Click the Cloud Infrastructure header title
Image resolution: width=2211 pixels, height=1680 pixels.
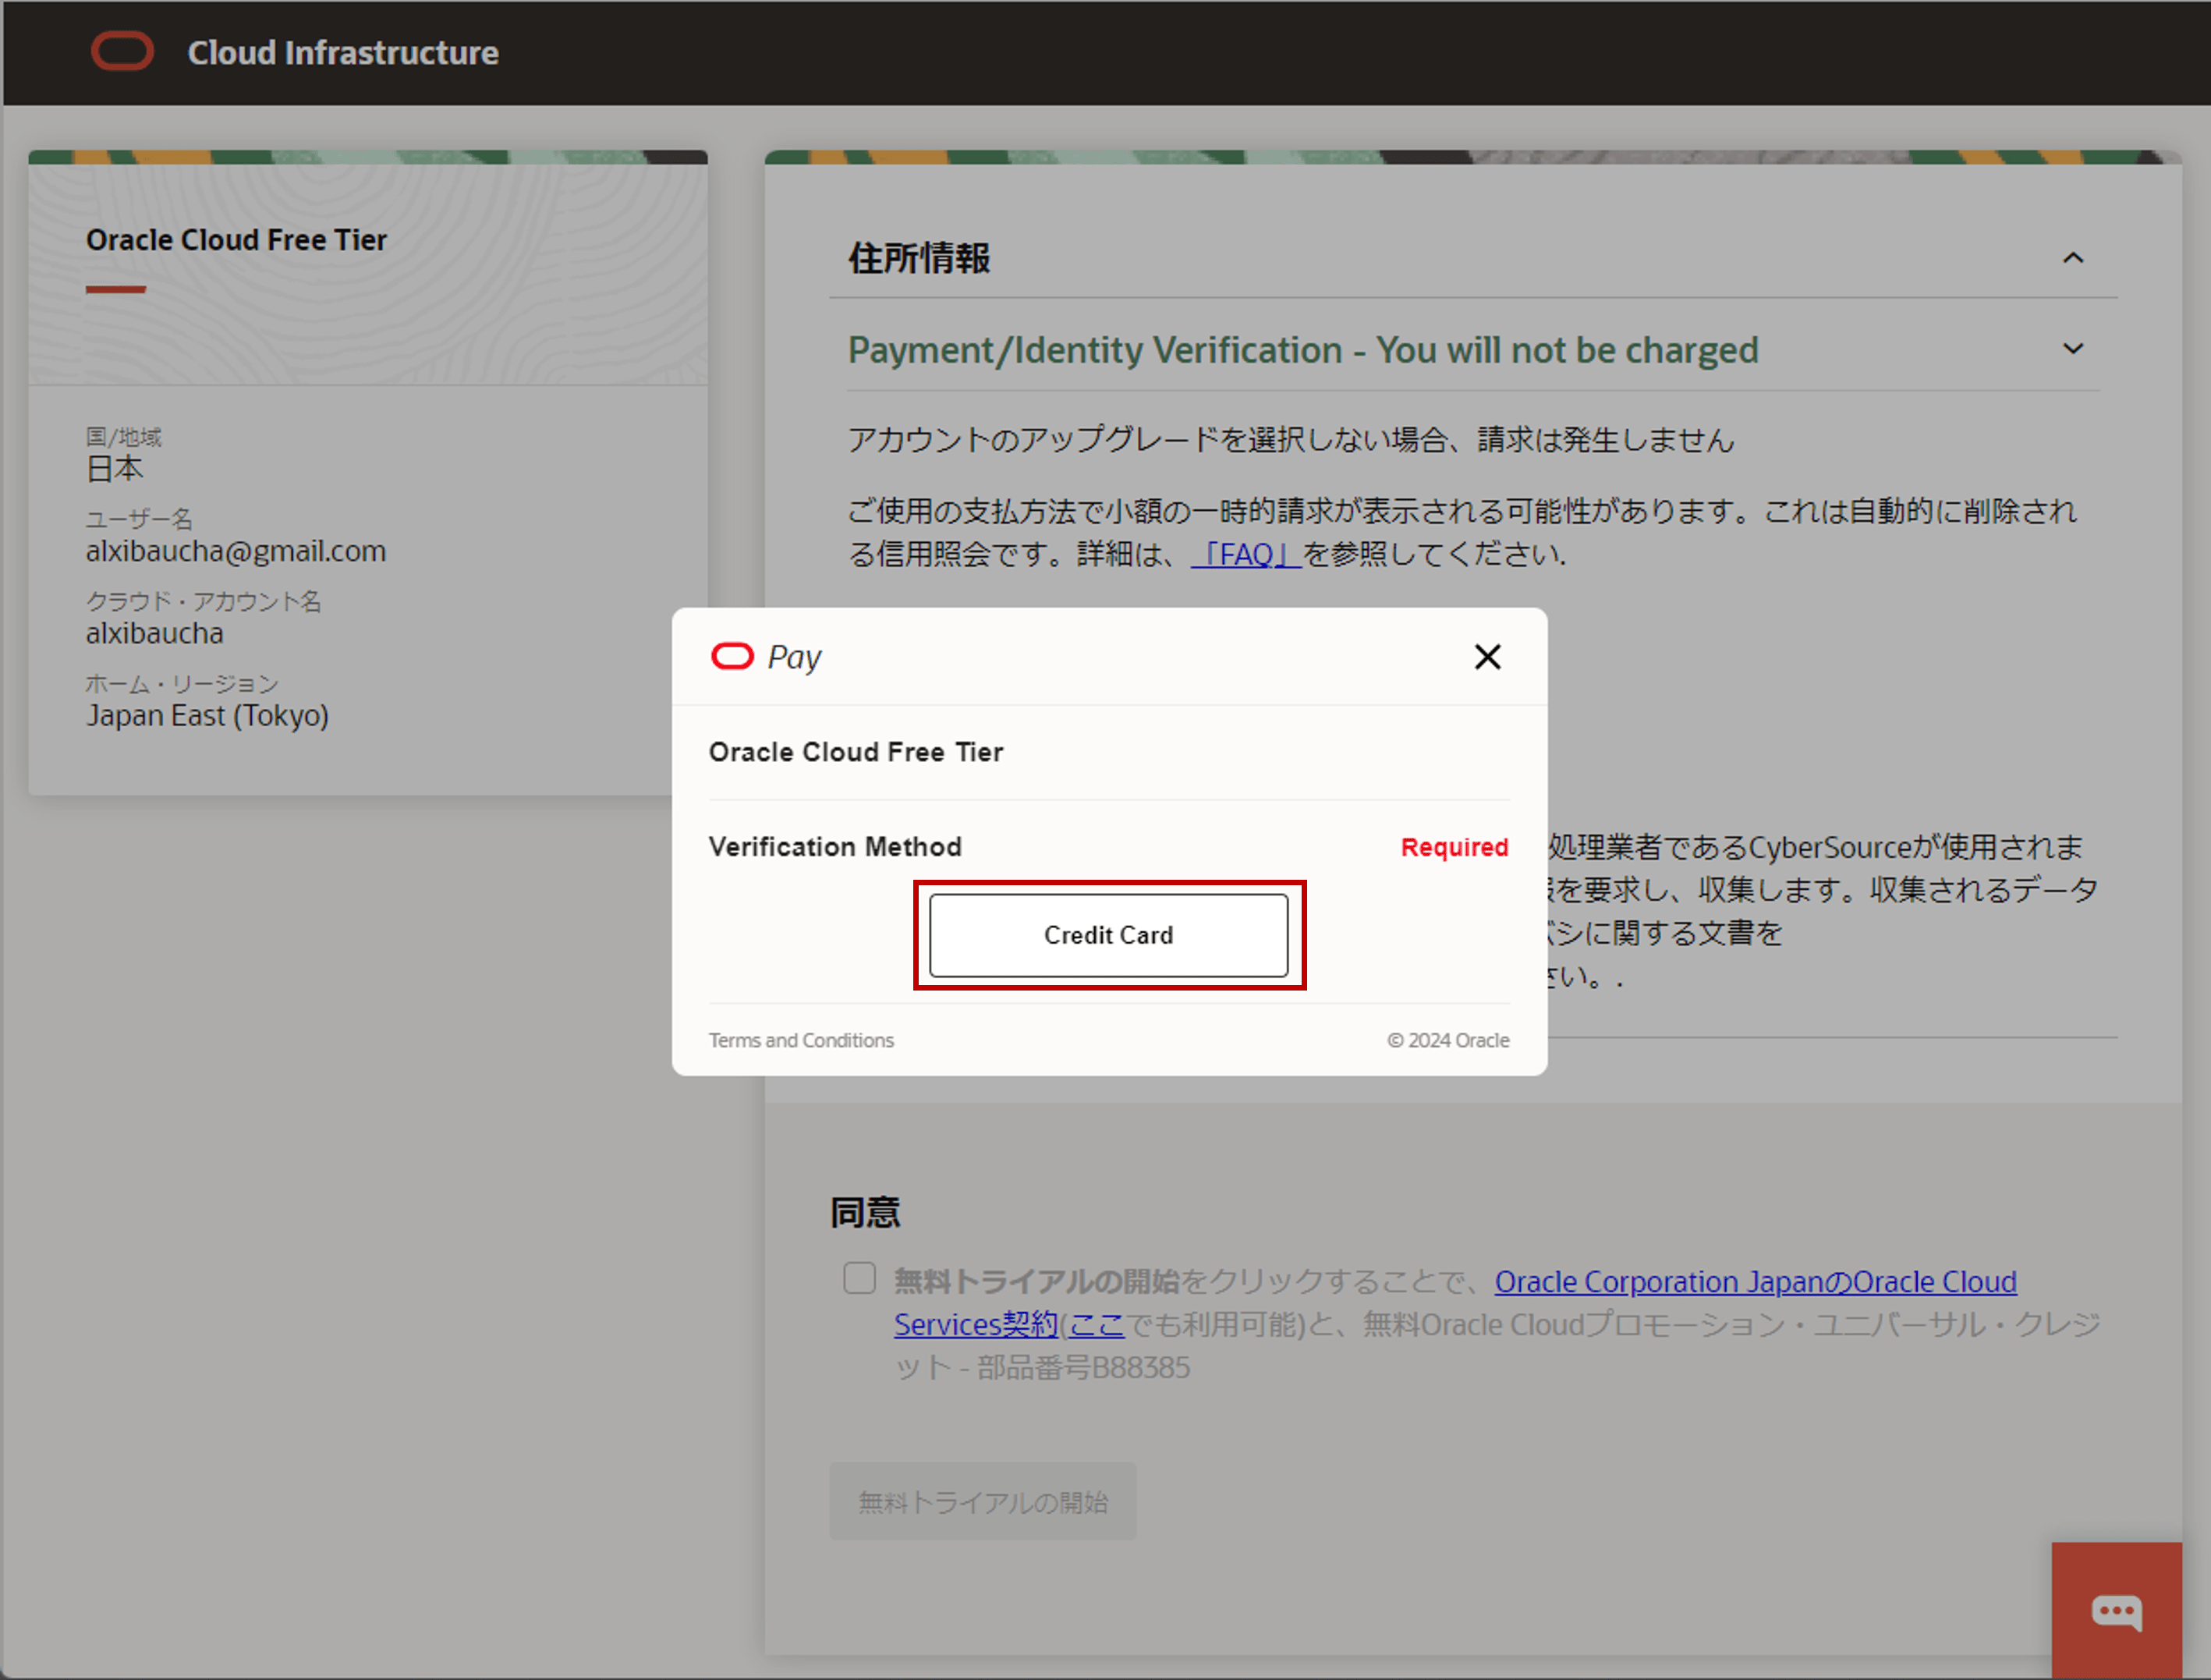click(343, 53)
